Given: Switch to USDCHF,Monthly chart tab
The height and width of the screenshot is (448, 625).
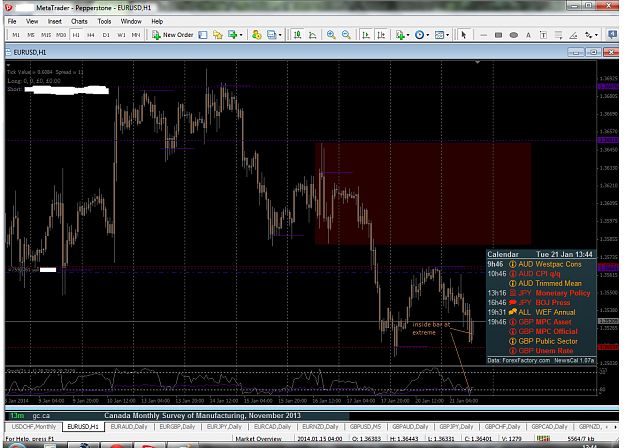Looking at the screenshot, I should point(33,427).
